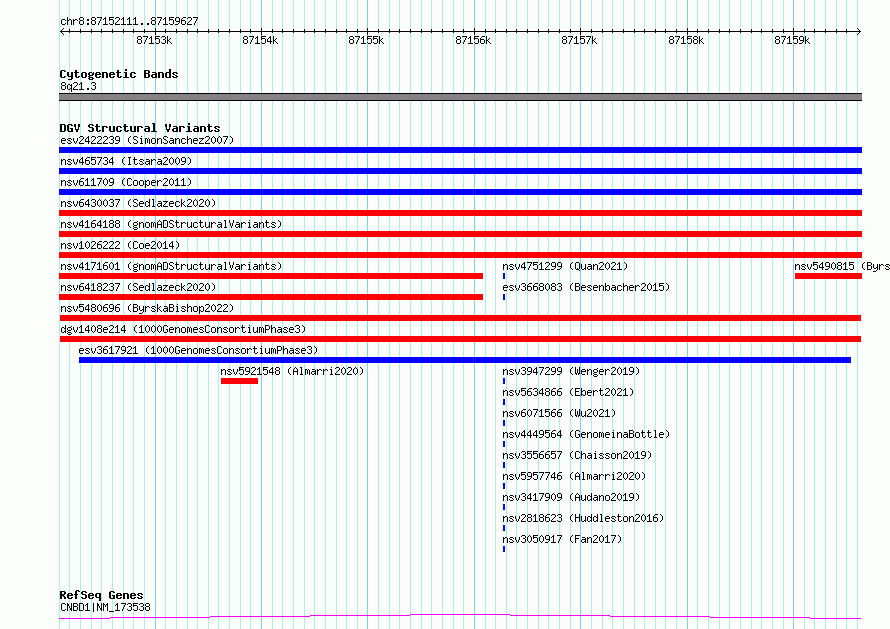This screenshot has height=629, width=890.
Task: Click the red bar of nsv4171601
Action: pyautogui.click(x=271, y=276)
